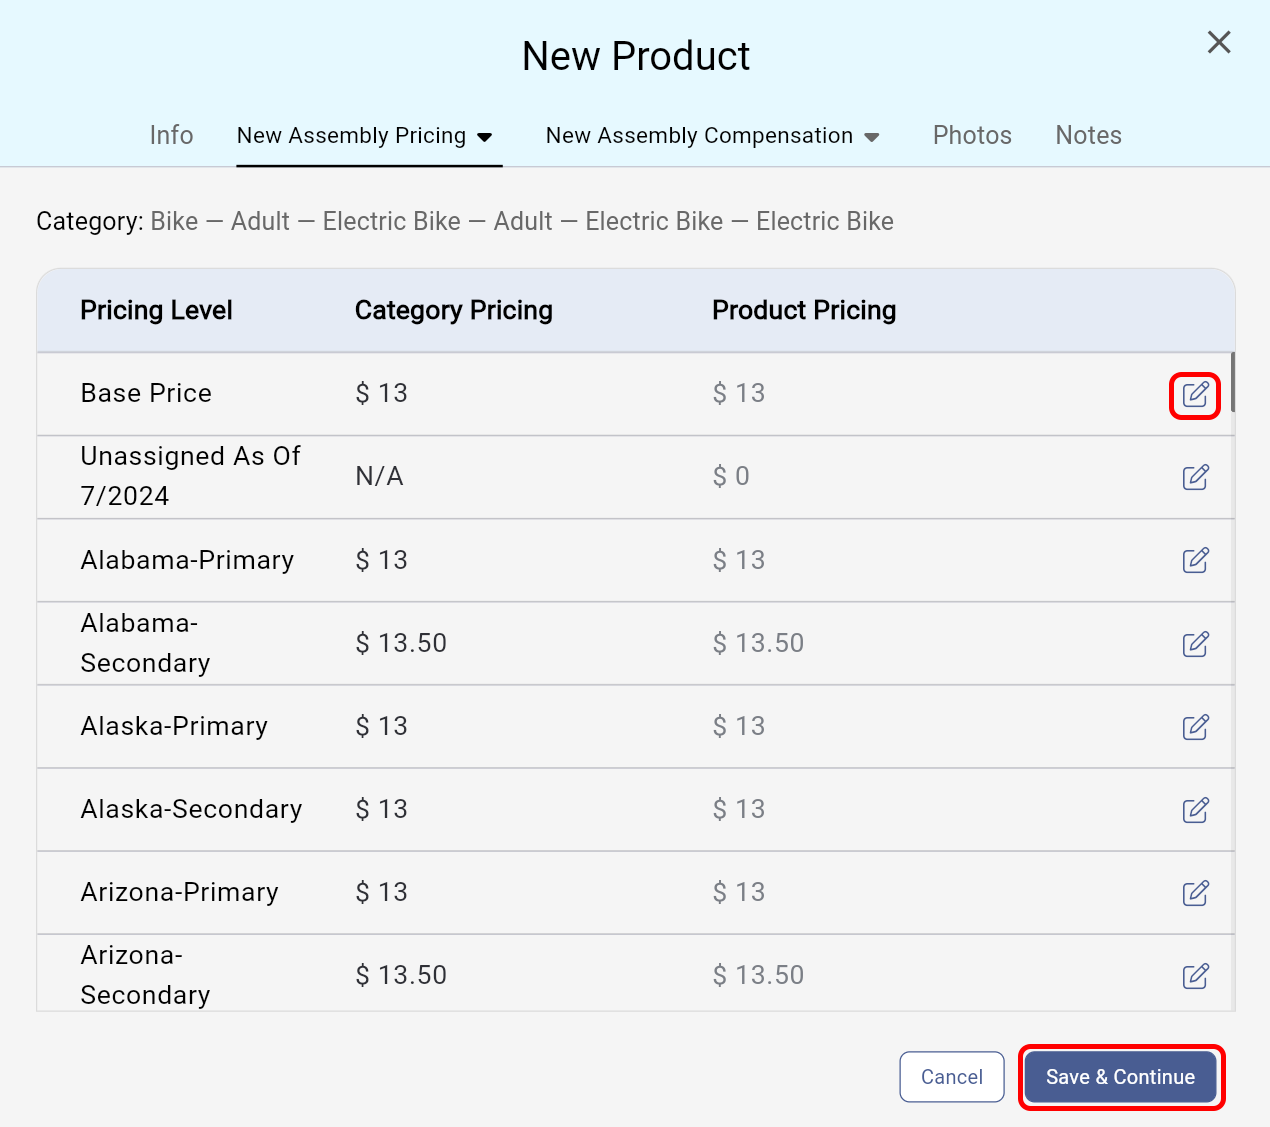The width and height of the screenshot is (1270, 1127).
Task: Click the Pricing Level column header
Action: [156, 311]
